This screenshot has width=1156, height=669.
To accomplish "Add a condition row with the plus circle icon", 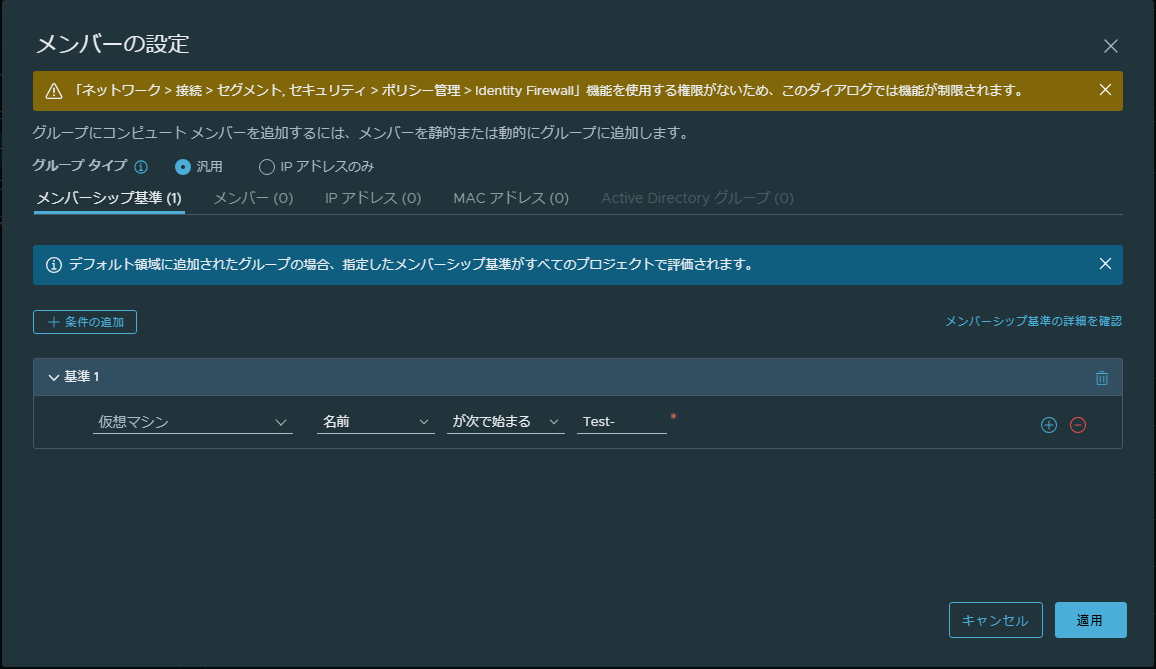I will (1048, 425).
